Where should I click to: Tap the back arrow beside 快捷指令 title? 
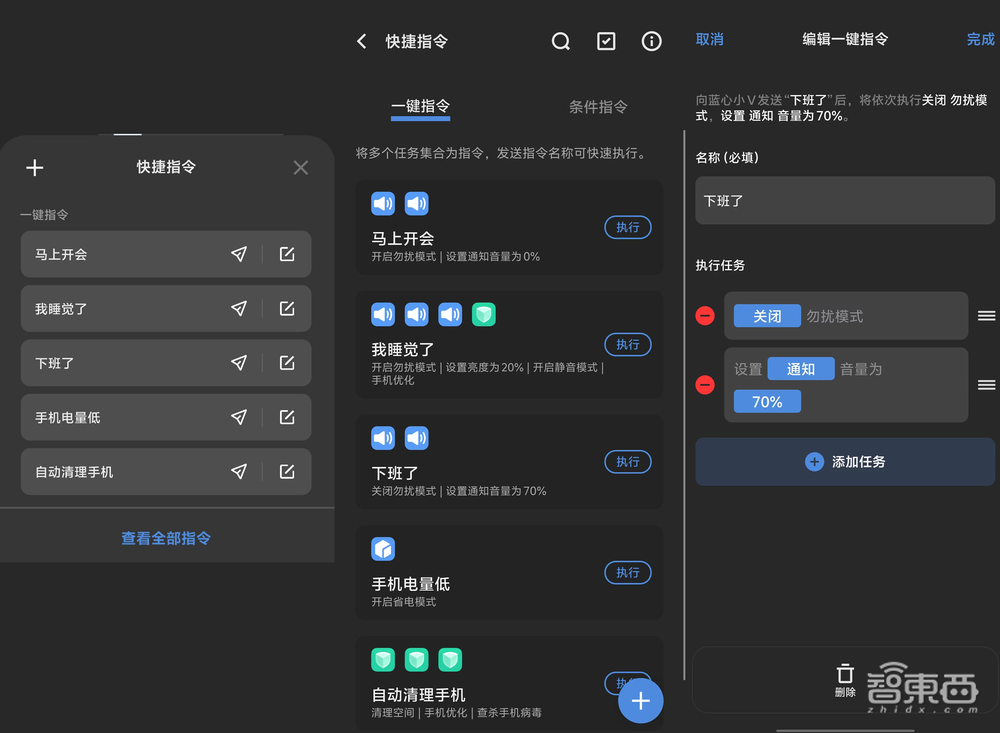362,41
